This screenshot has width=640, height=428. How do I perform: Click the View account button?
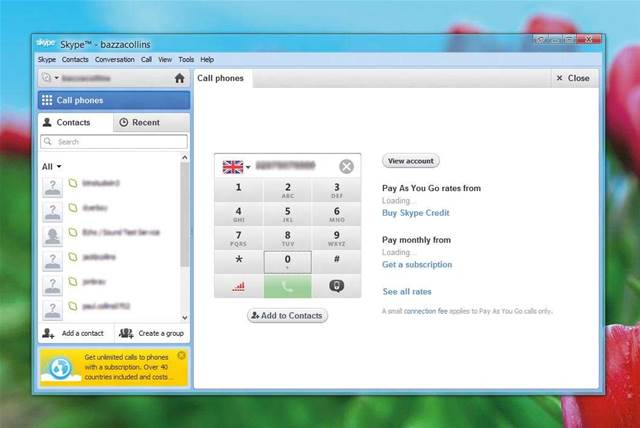[x=411, y=161]
